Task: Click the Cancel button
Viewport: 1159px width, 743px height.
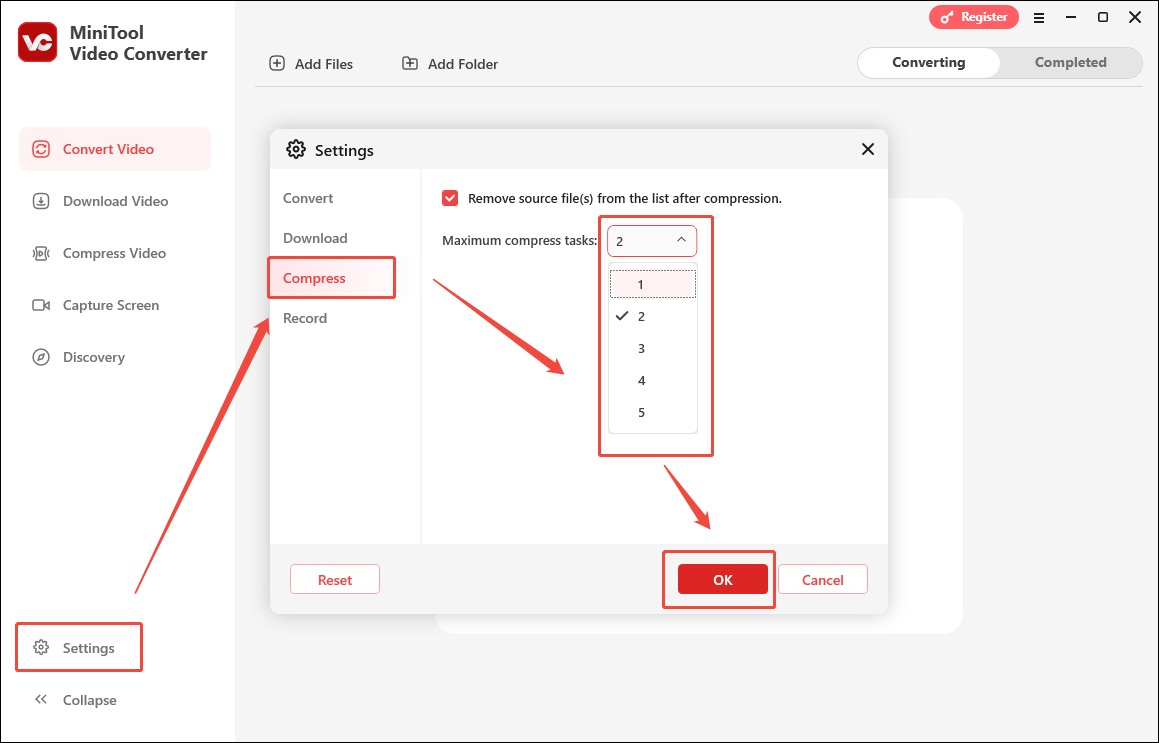Action: pos(823,580)
